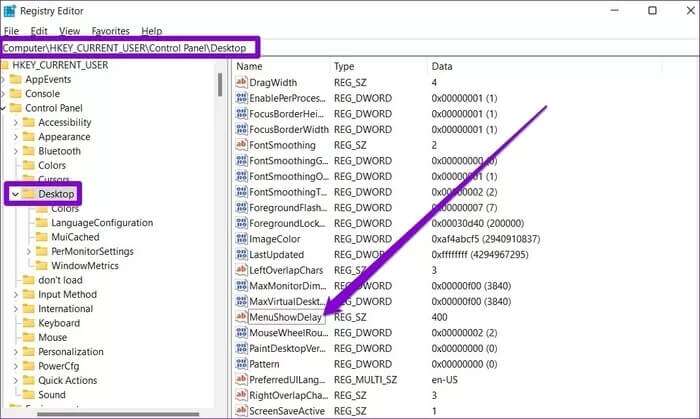Viewport: 700px width, 419px height.
Task: Click the MouseWheelRou... DWORD icon
Action: tap(241, 332)
